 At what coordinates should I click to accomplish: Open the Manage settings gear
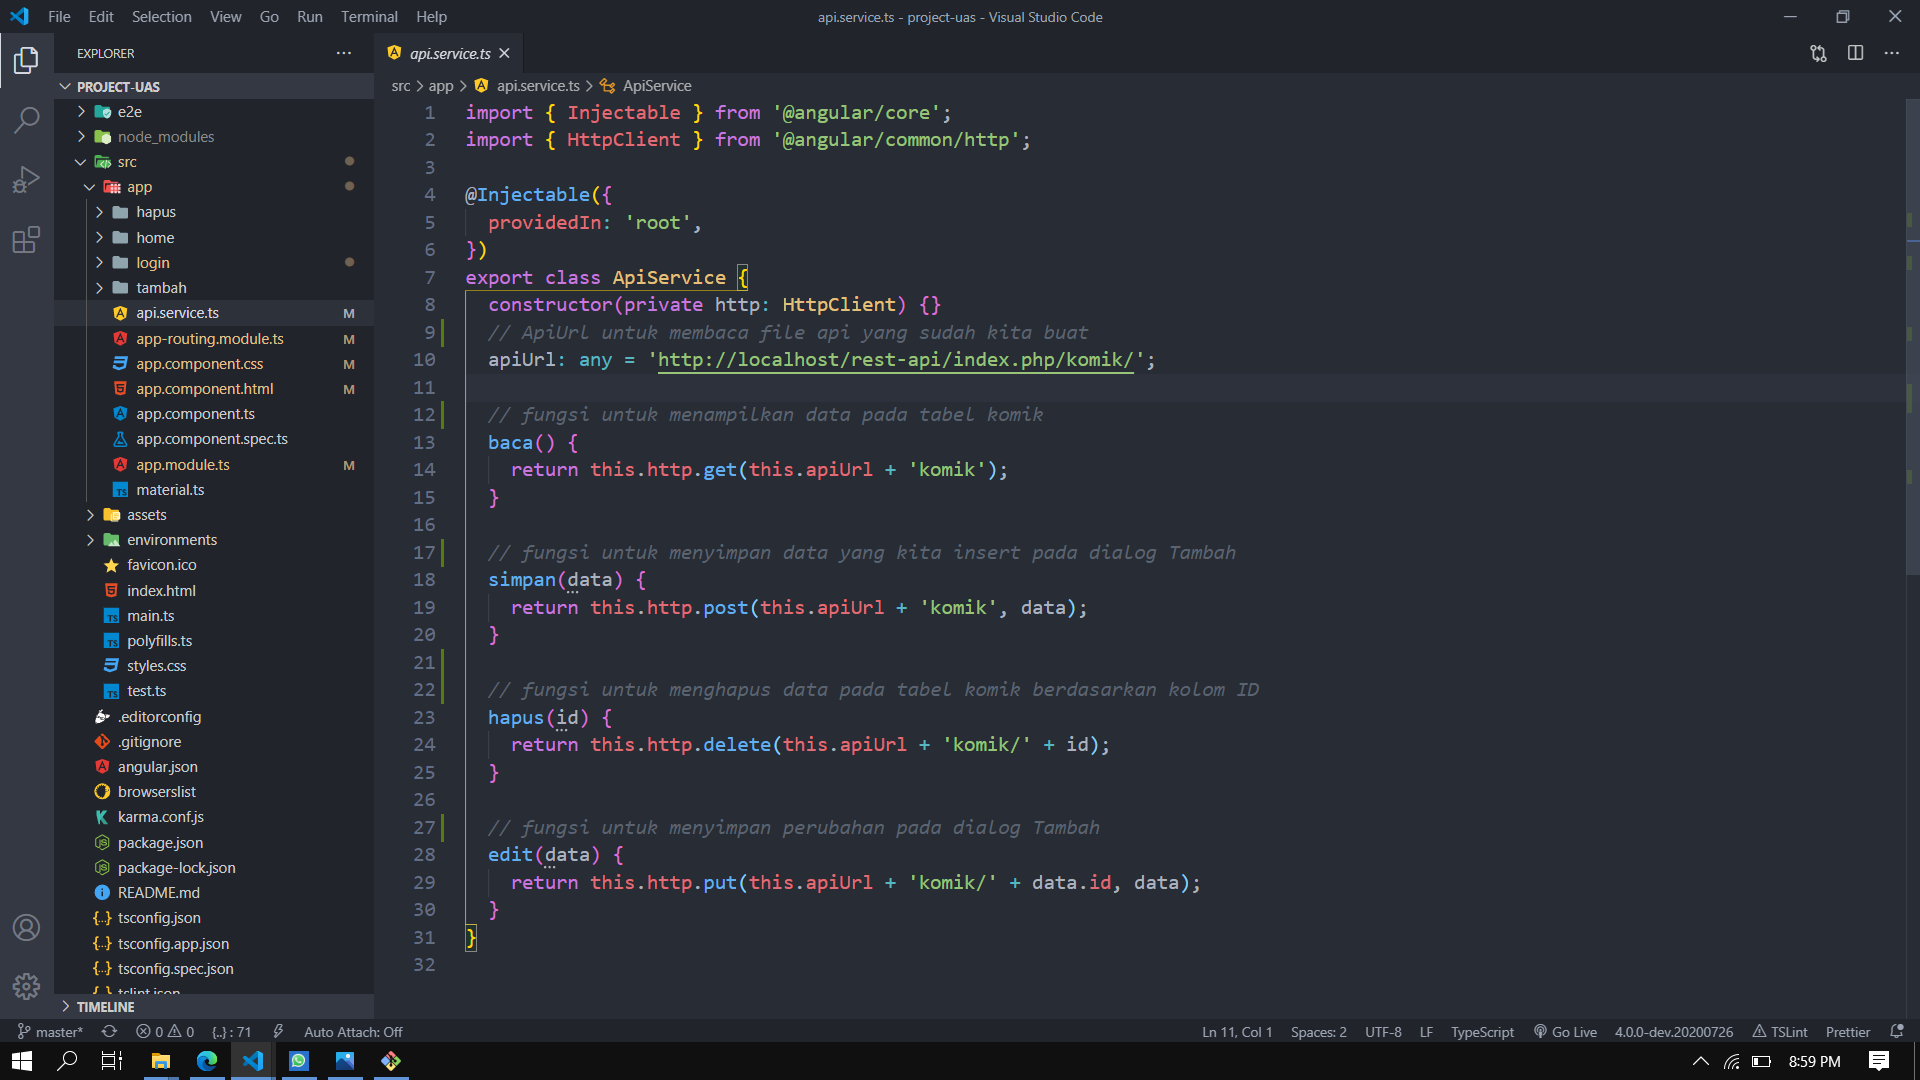tap(27, 986)
